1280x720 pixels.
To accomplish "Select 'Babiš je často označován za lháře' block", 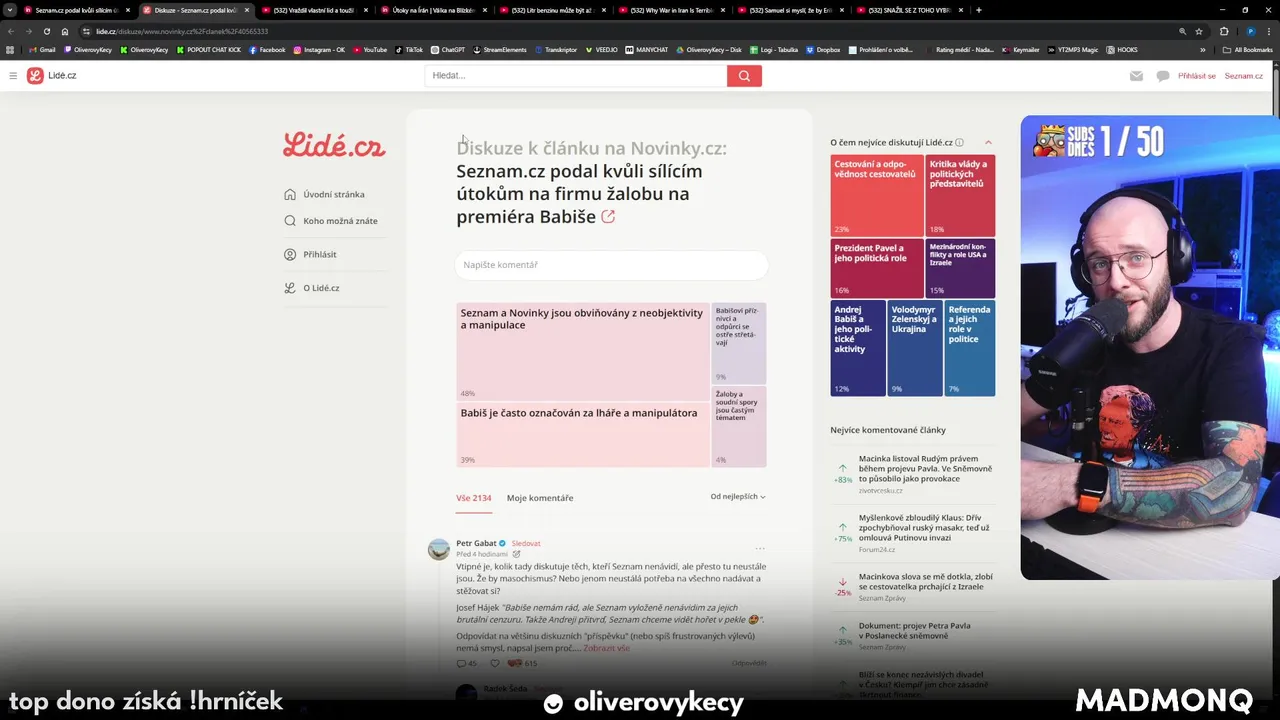I will [x=583, y=435].
